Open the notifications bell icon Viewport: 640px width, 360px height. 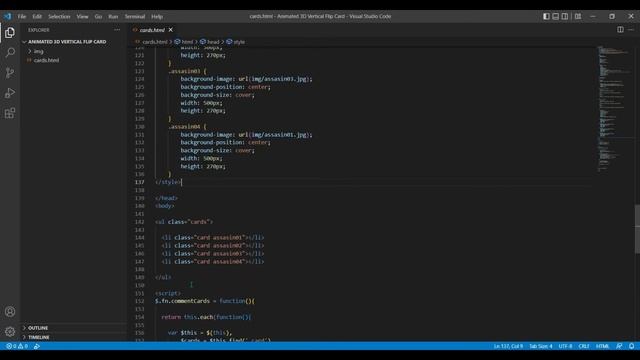[x=631, y=346]
